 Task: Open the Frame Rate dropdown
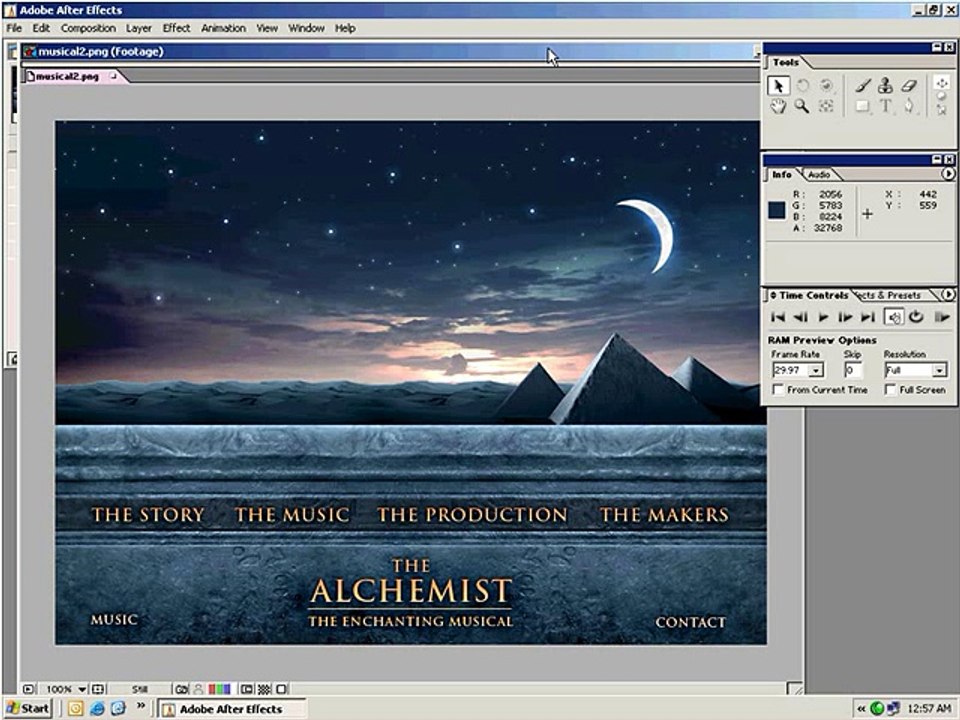tap(816, 370)
